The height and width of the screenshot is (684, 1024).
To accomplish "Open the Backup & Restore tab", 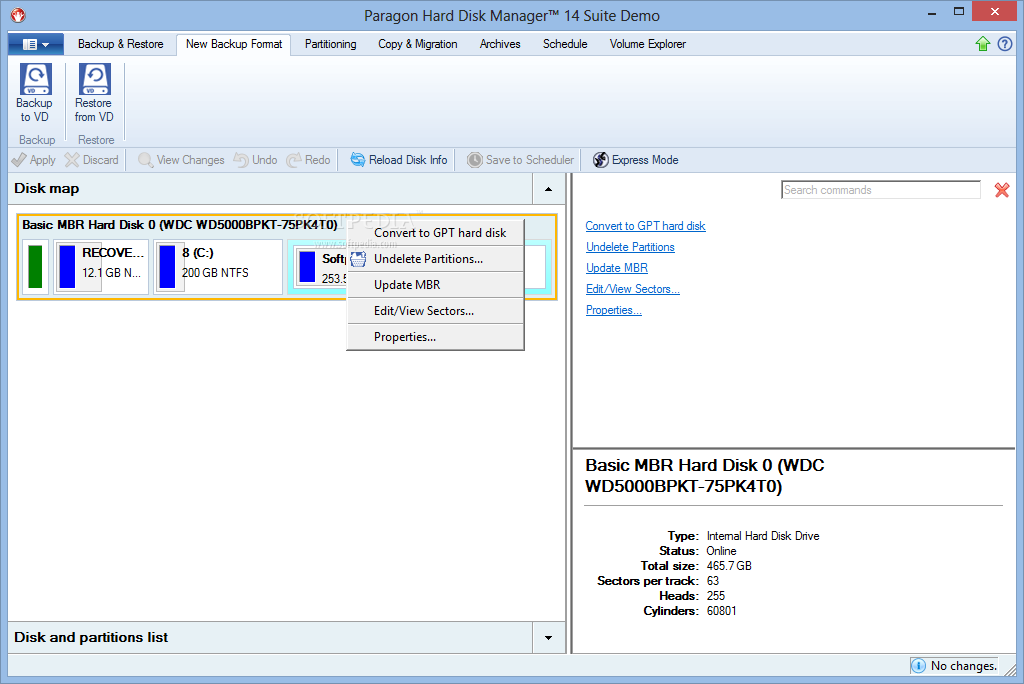I will pyautogui.click(x=121, y=44).
